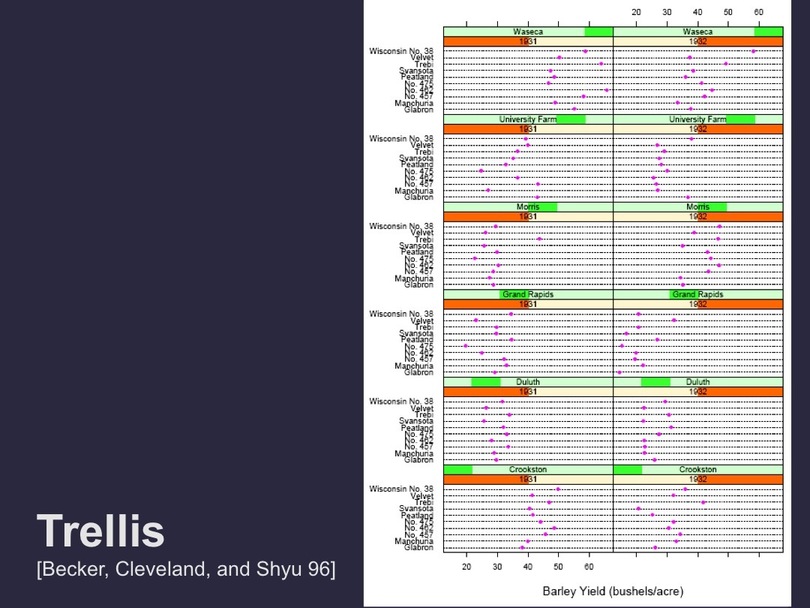Select the Waseca header in the 1931 column
The image size is (810, 608).
pyautogui.click(x=528, y=32)
